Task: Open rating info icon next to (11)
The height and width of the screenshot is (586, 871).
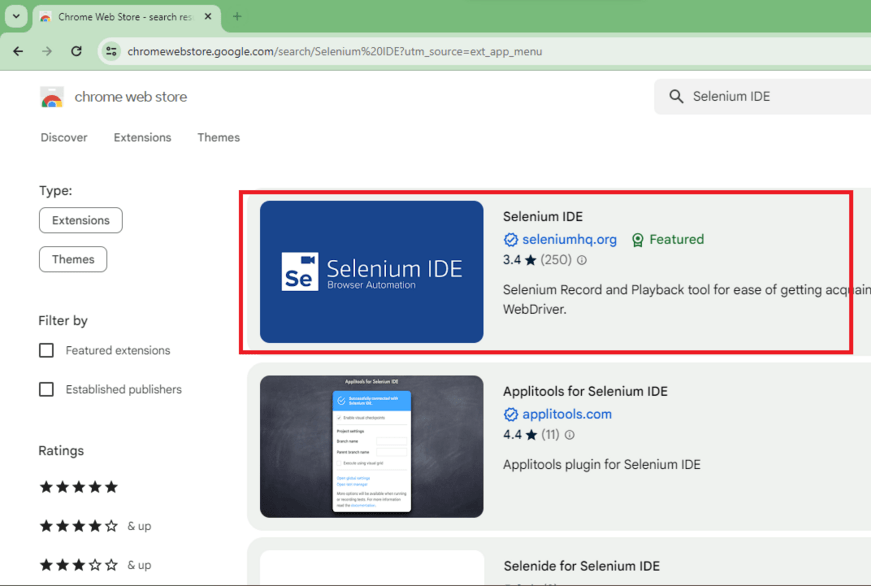Action: tap(569, 435)
